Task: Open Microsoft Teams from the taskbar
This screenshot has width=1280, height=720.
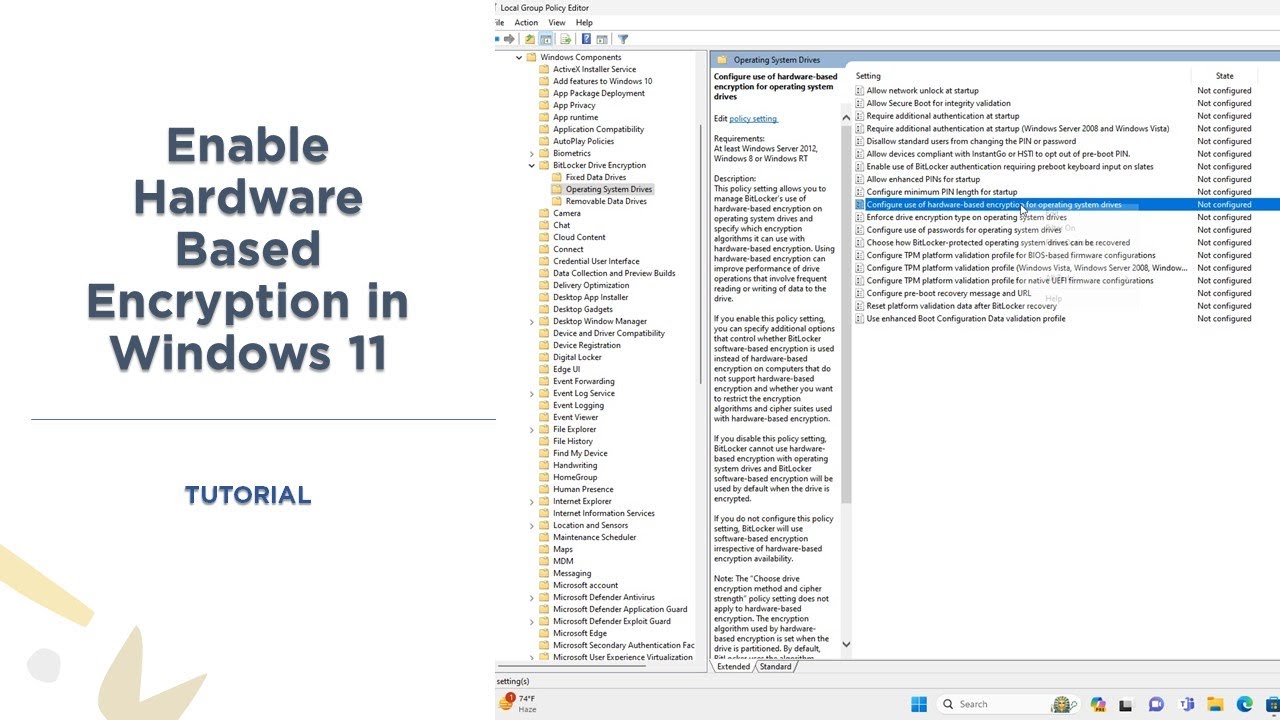Action: point(1187,704)
